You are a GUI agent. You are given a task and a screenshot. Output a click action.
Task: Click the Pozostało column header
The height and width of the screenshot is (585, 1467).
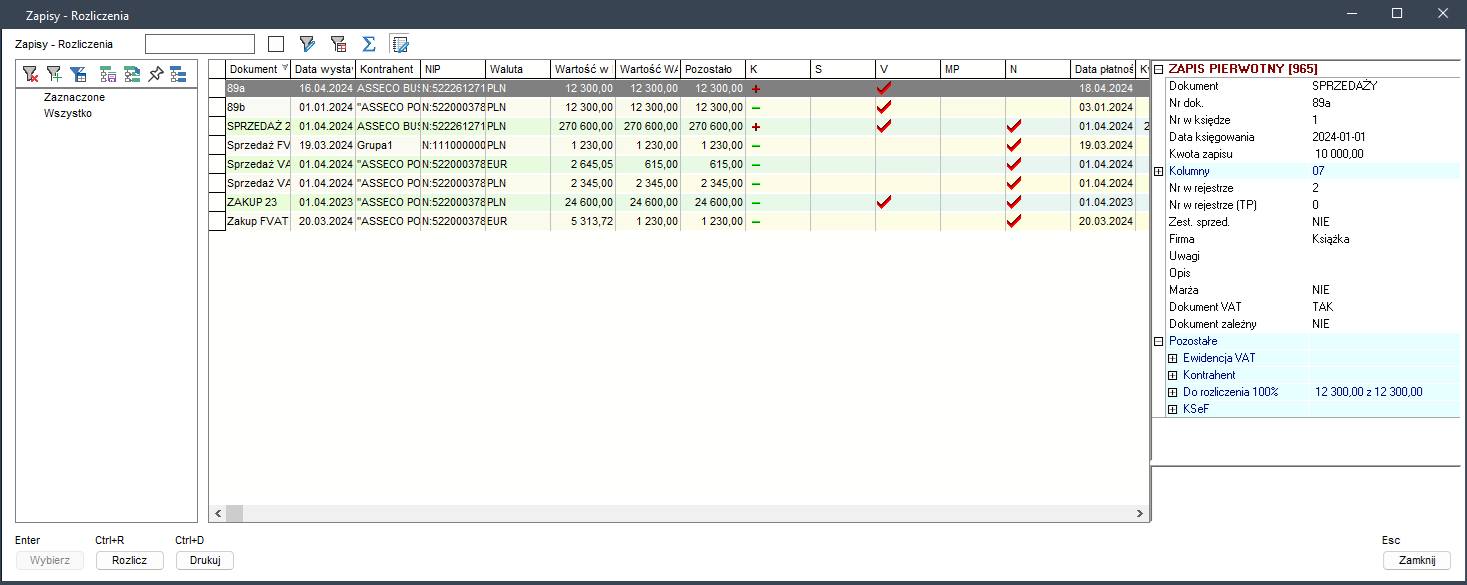tap(713, 69)
